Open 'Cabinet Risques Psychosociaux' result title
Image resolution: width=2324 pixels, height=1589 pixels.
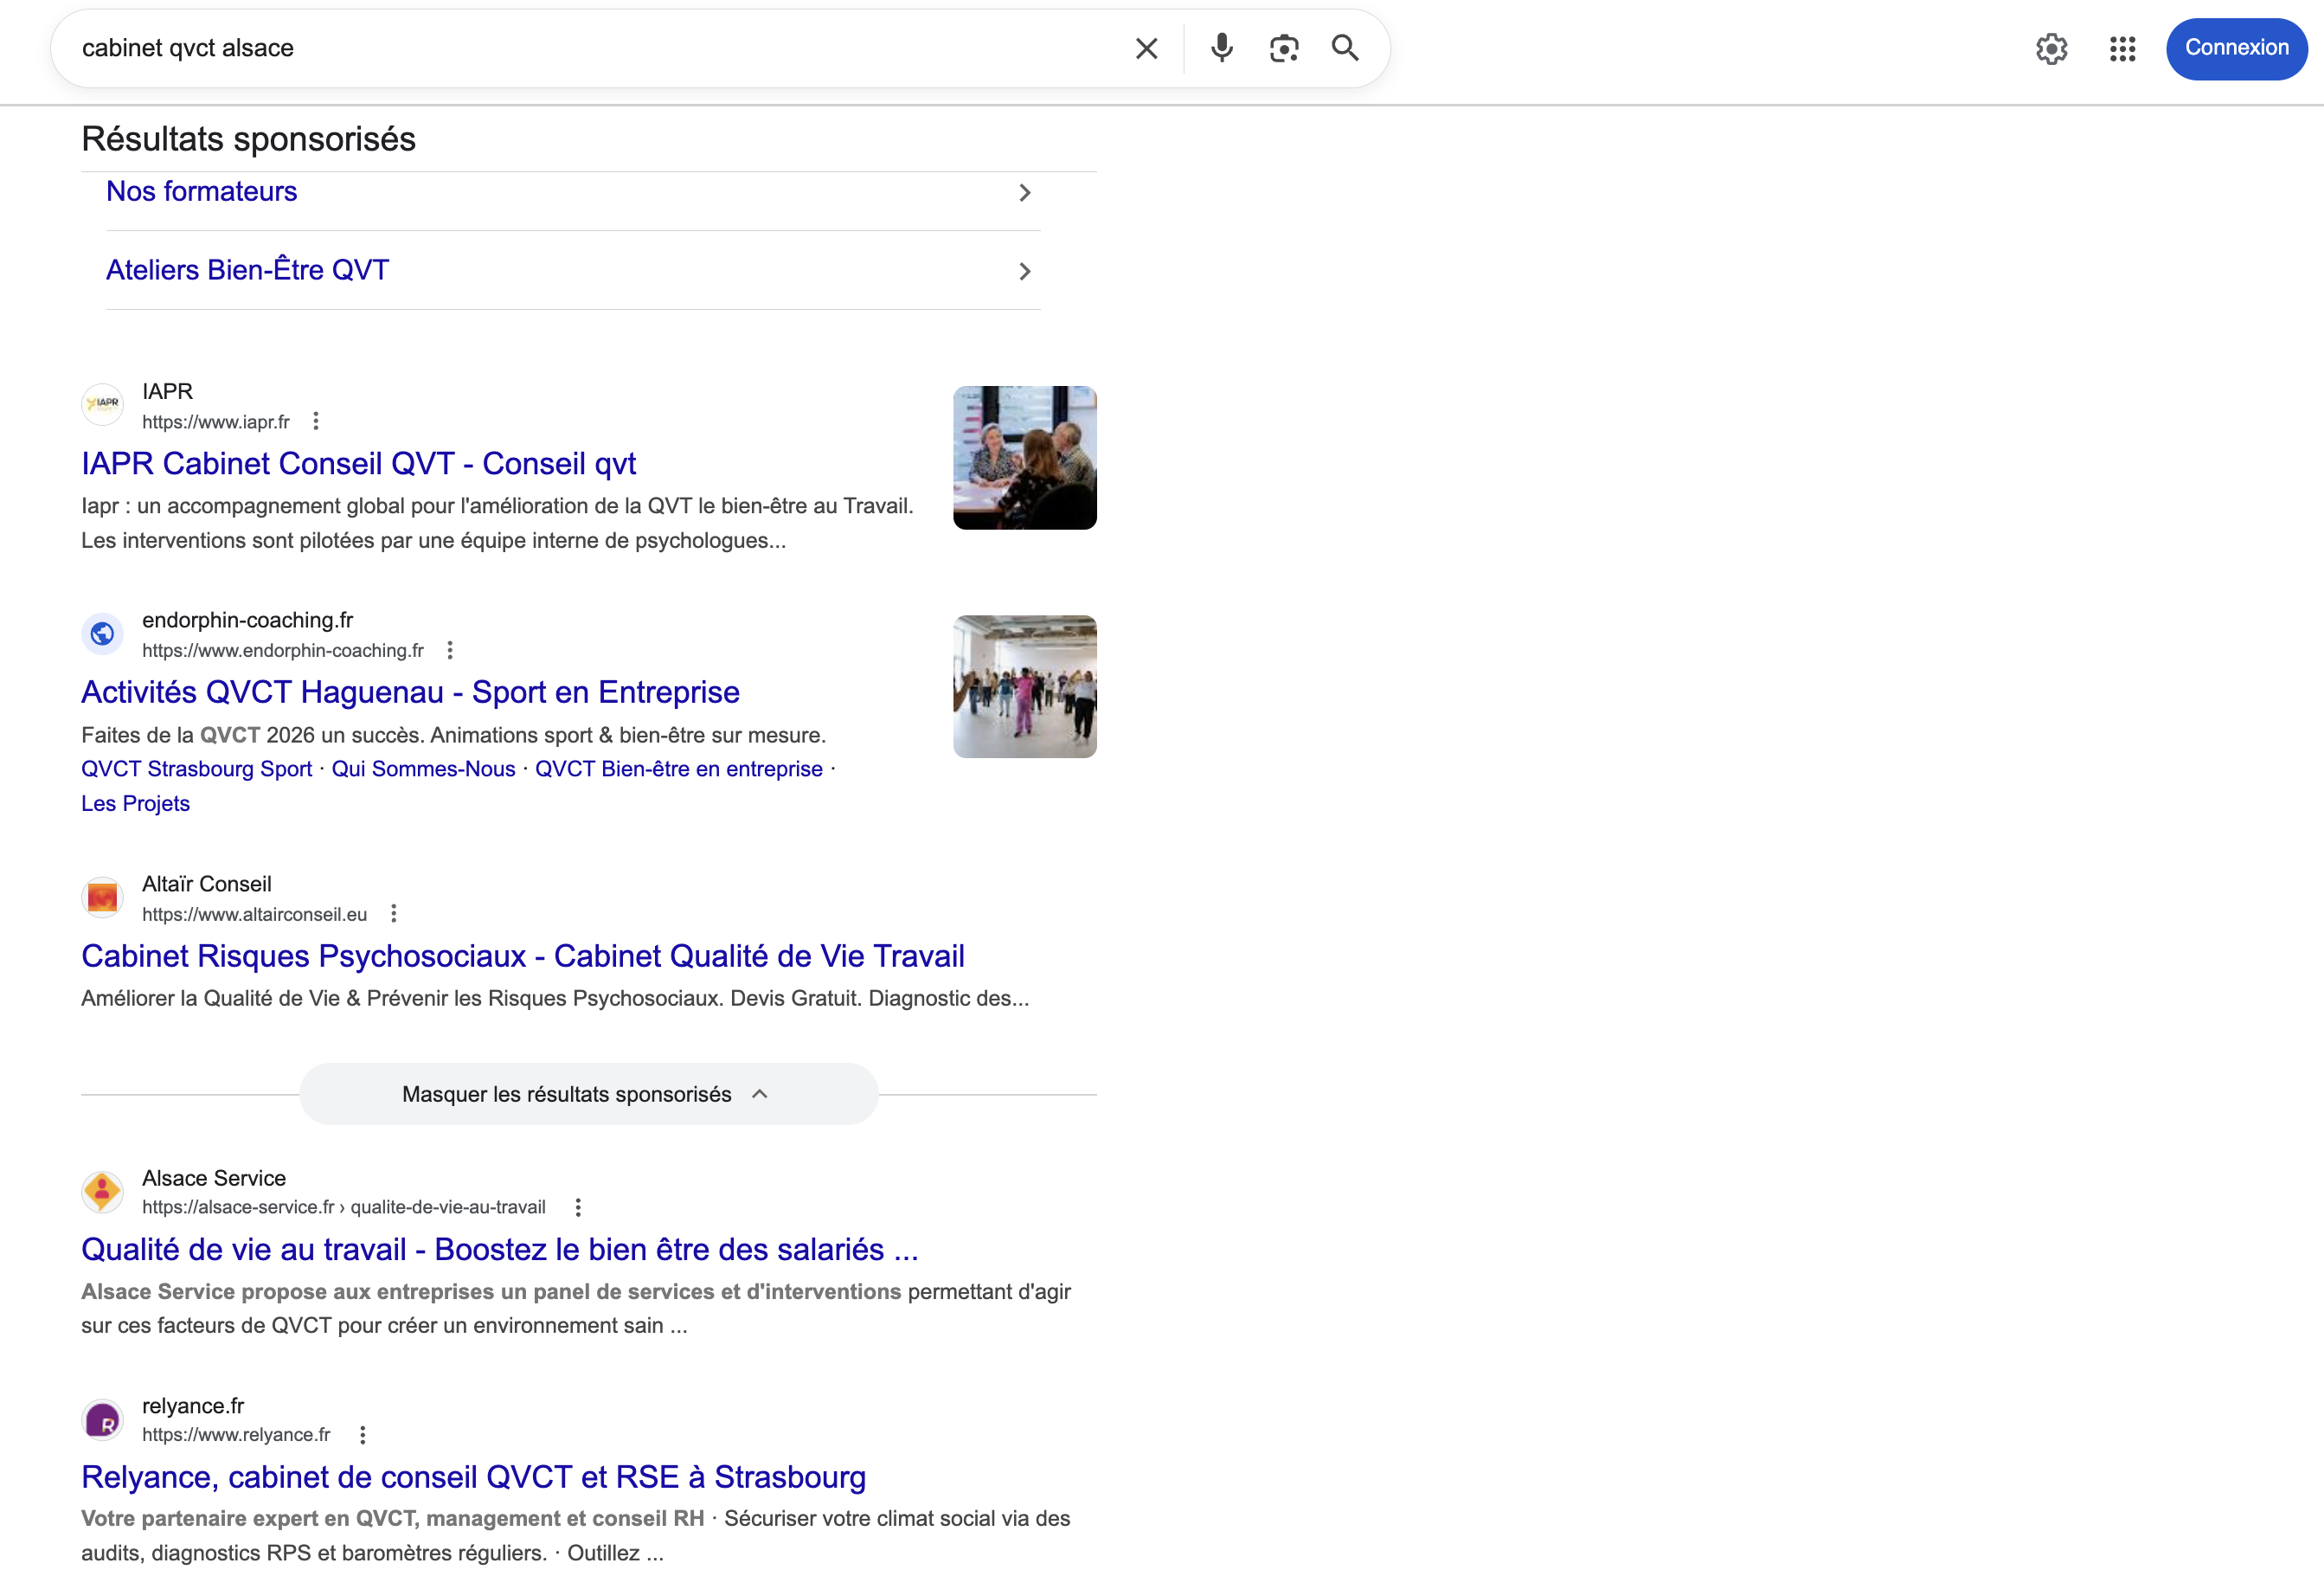point(522,956)
